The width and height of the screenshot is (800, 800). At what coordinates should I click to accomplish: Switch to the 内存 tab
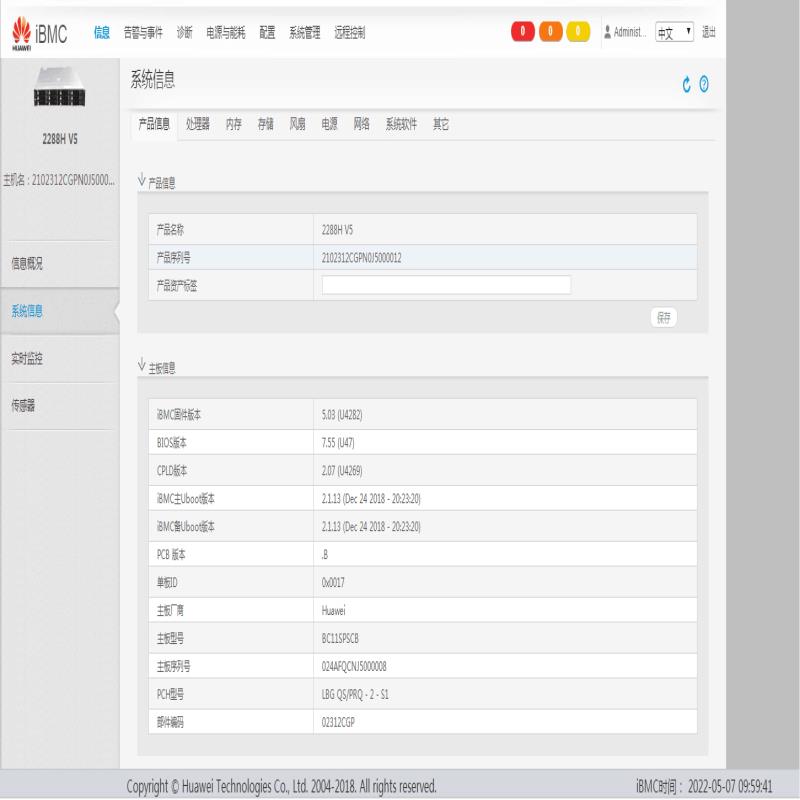[x=234, y=124]
